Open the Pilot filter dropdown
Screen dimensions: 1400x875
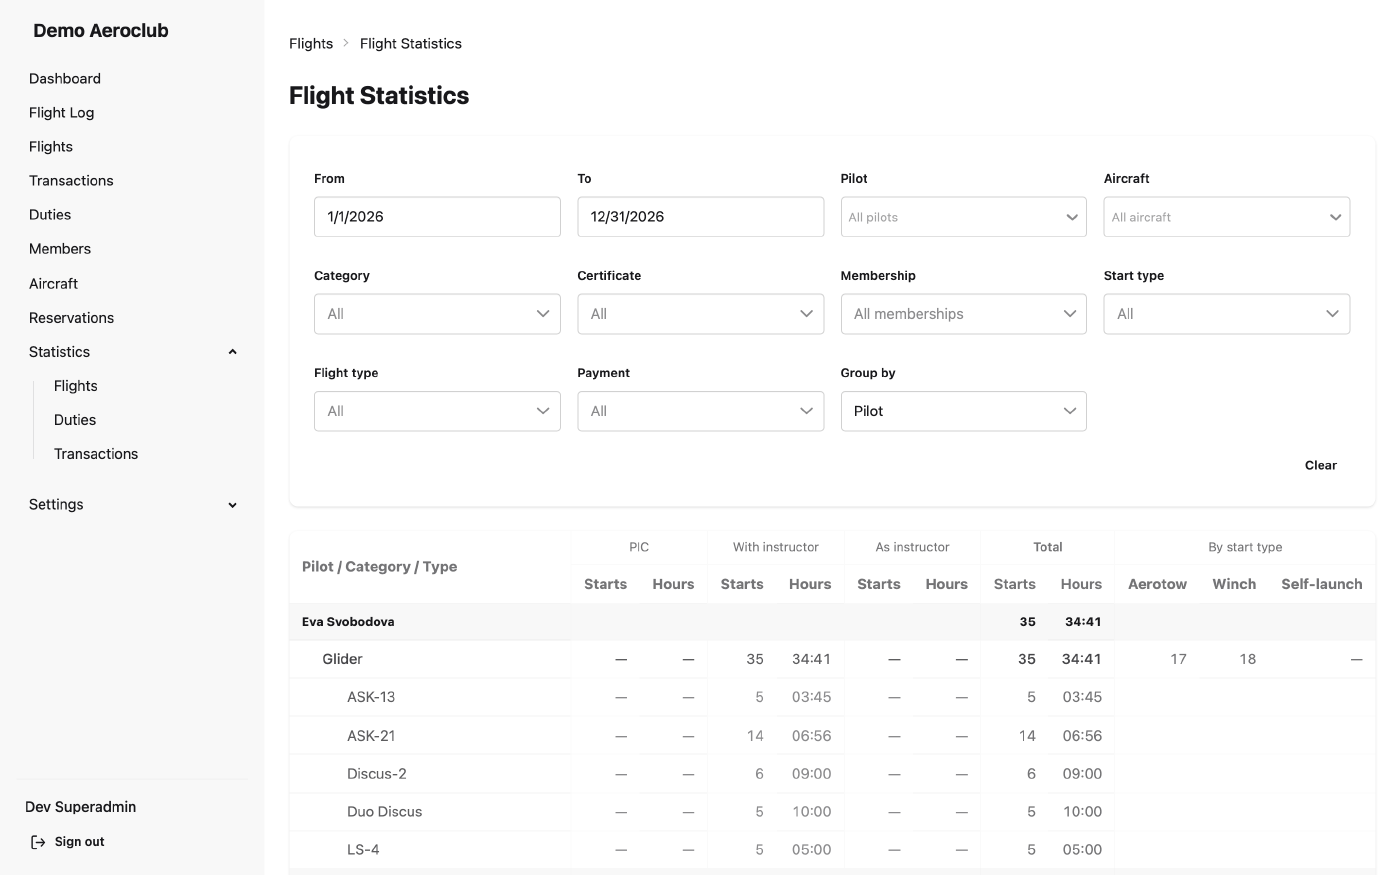click(964, 217)
